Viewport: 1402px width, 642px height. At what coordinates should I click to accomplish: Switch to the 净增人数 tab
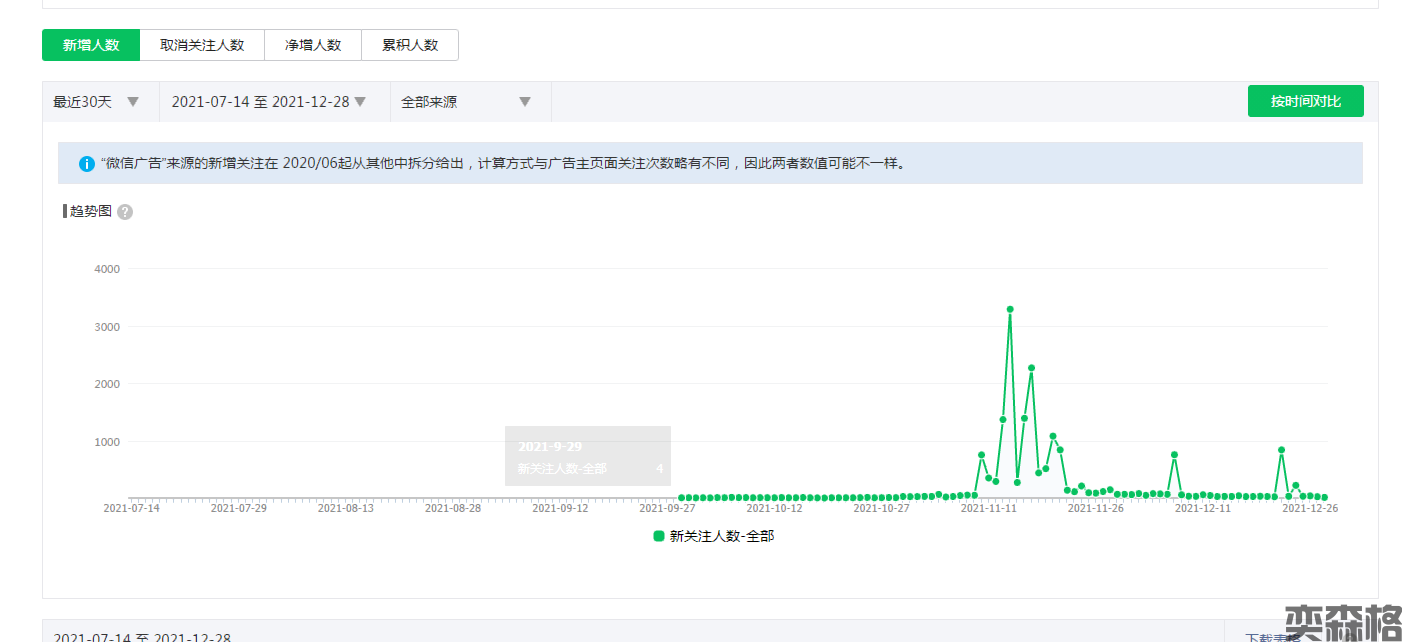tap(313, 45)
